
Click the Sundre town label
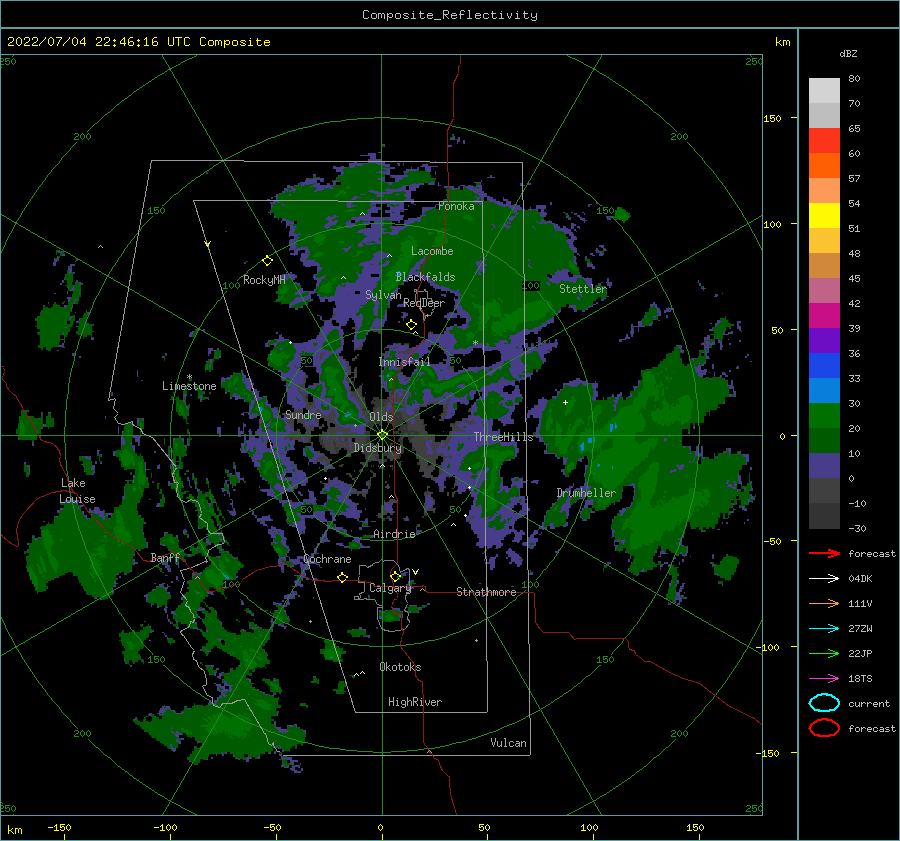point(303,414)
